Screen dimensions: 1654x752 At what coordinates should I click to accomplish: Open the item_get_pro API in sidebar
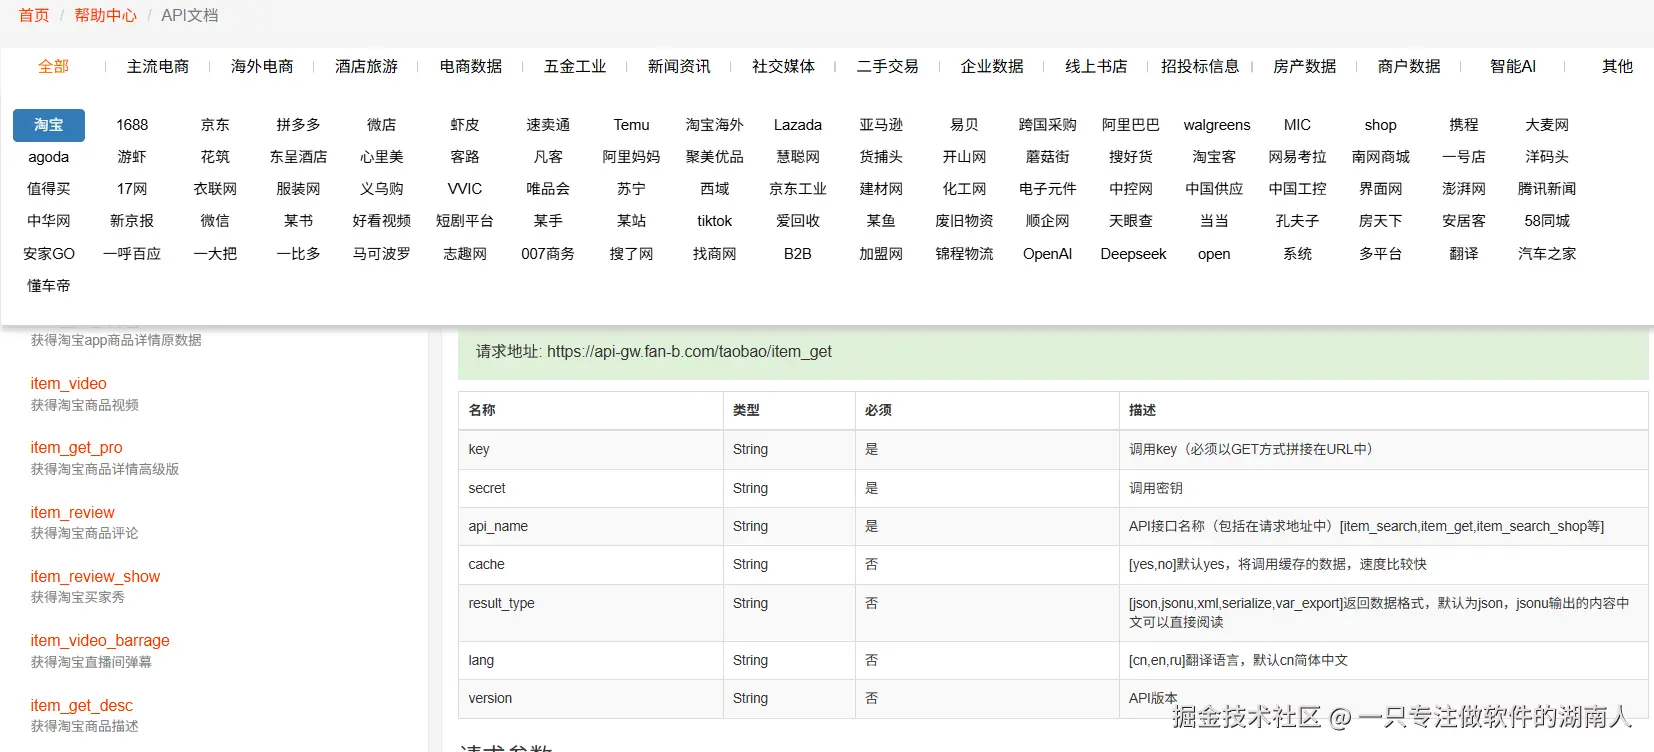[76, 448]
